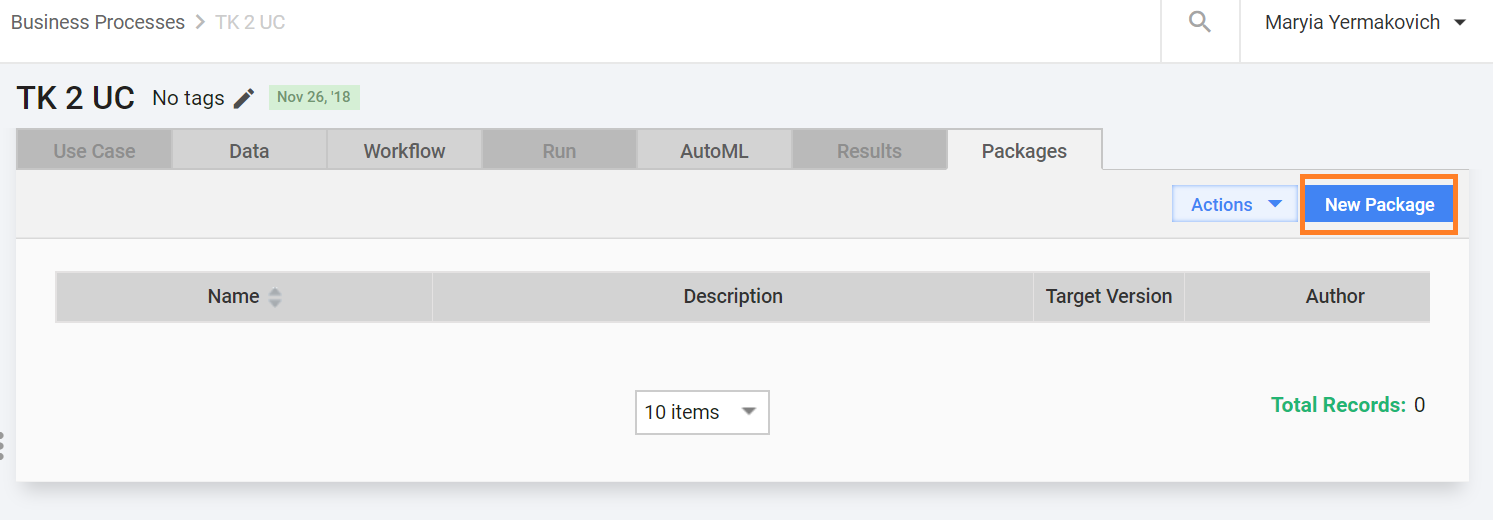Switch to the Data tab
This screenshot has height=520, width=1493.
tap(249, 151)
